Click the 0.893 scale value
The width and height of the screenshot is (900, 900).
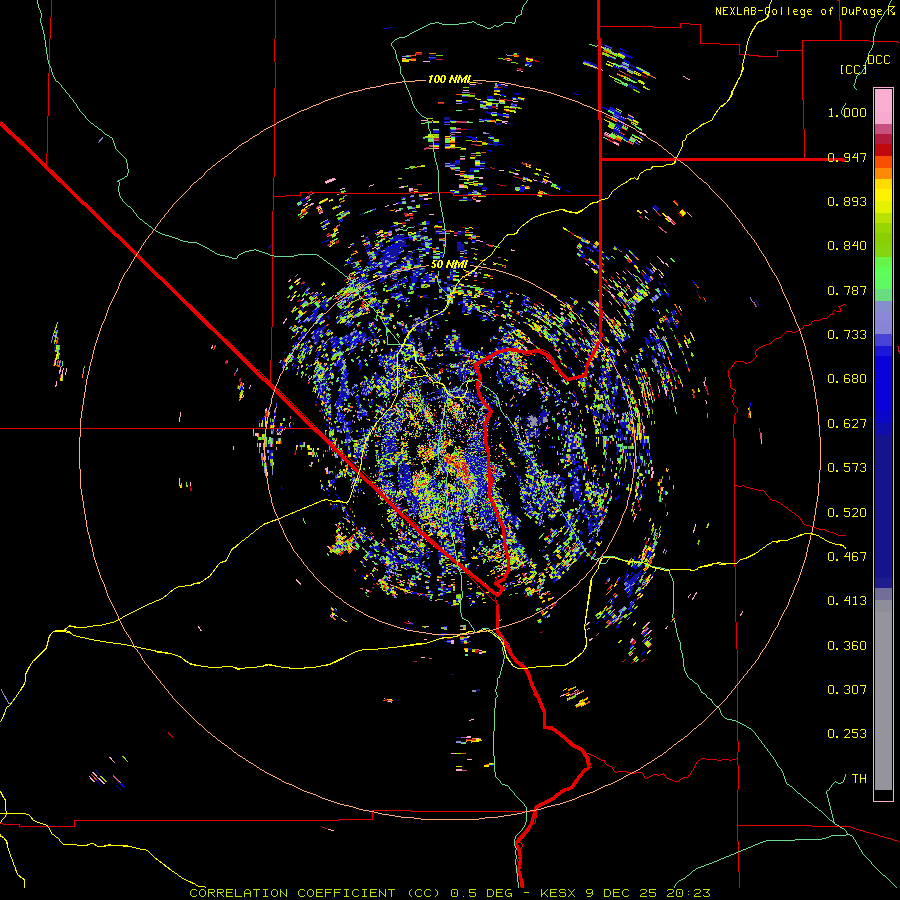click(847, 201)
